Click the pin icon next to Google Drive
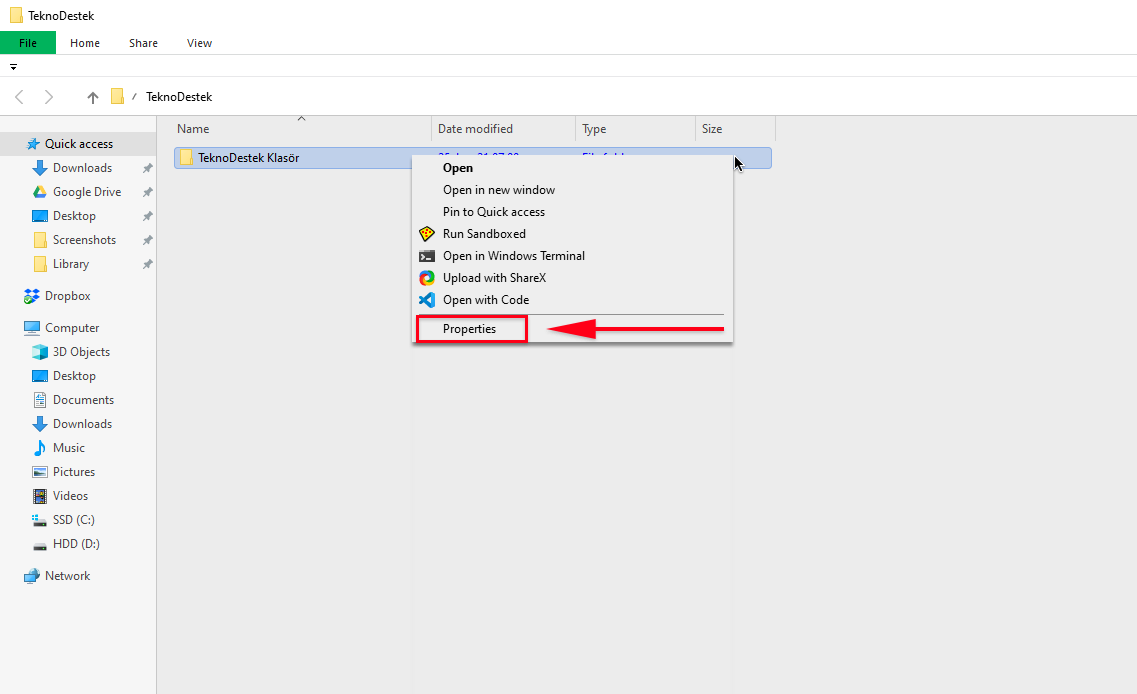This screenshot has width=1137, height=694. 147,192
